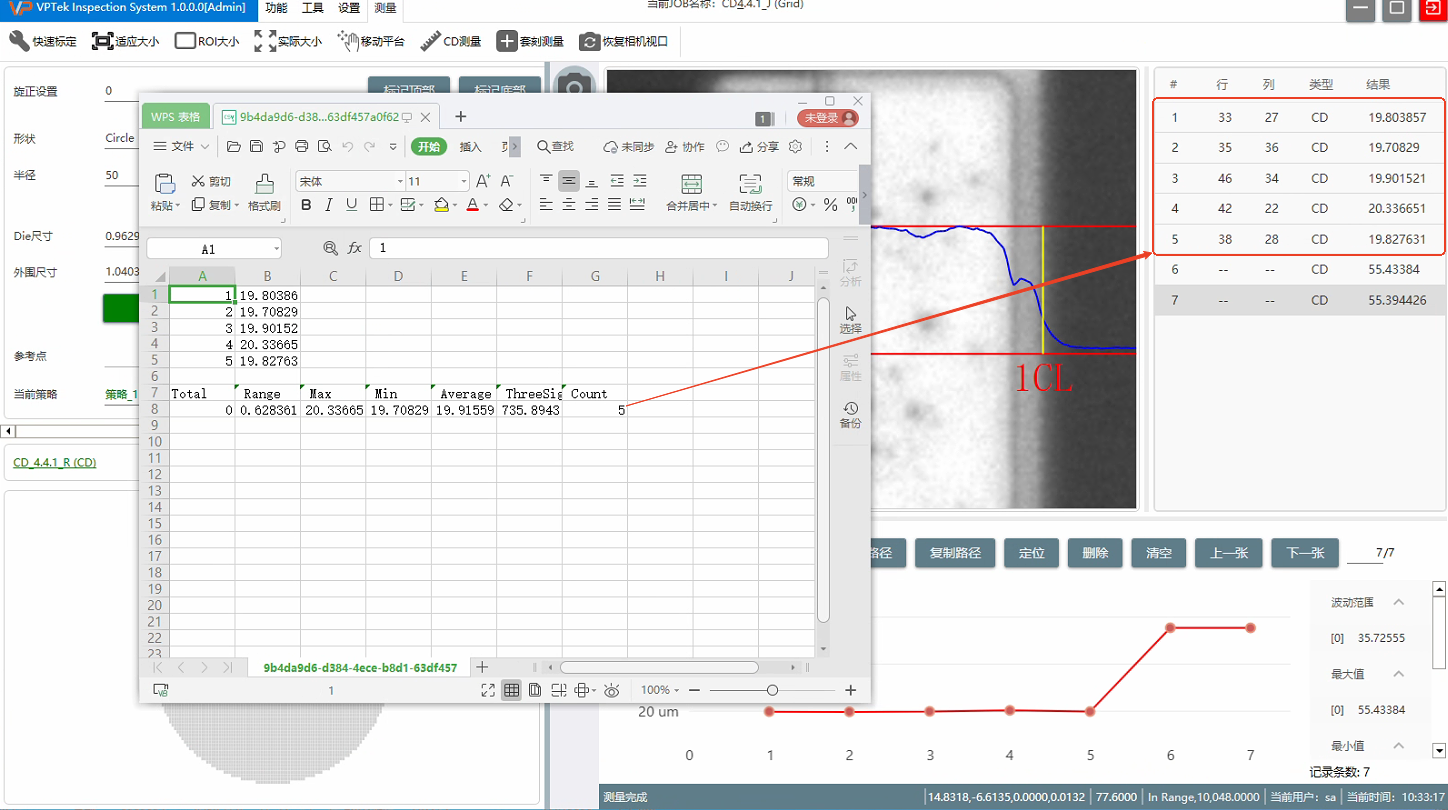Click the 分析 icon in WPS side panel
This screenshot has width=1448, height=810.
(850, 273)
